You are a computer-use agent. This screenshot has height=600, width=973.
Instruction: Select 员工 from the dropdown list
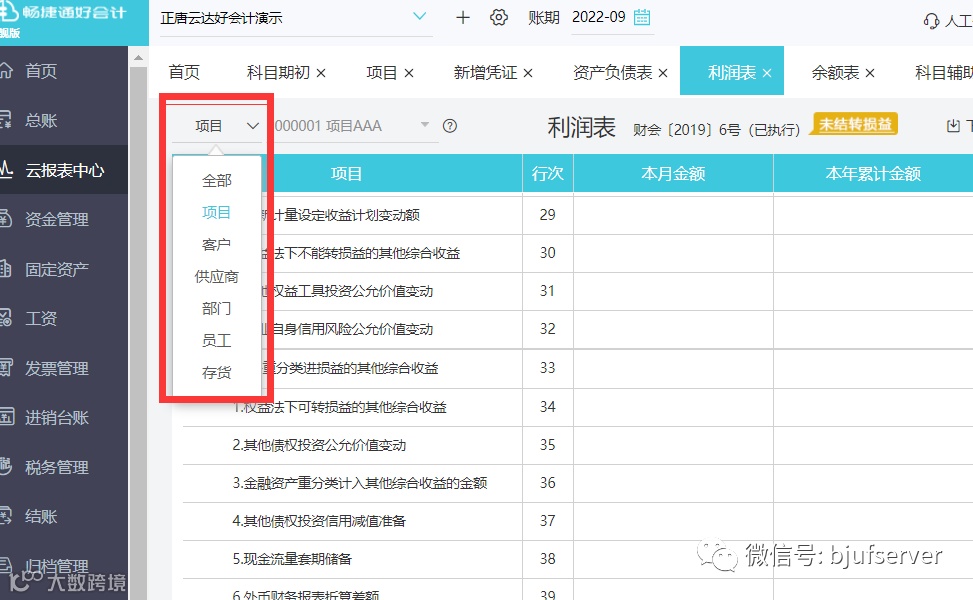pos(217,341)
